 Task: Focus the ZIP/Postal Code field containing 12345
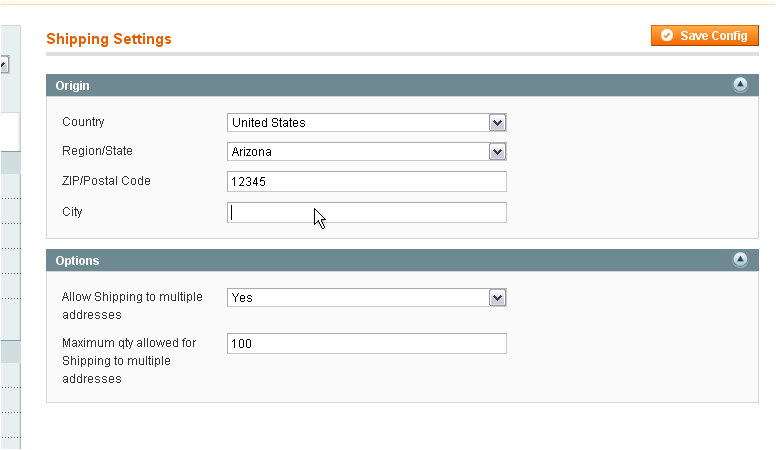[367, 182]
